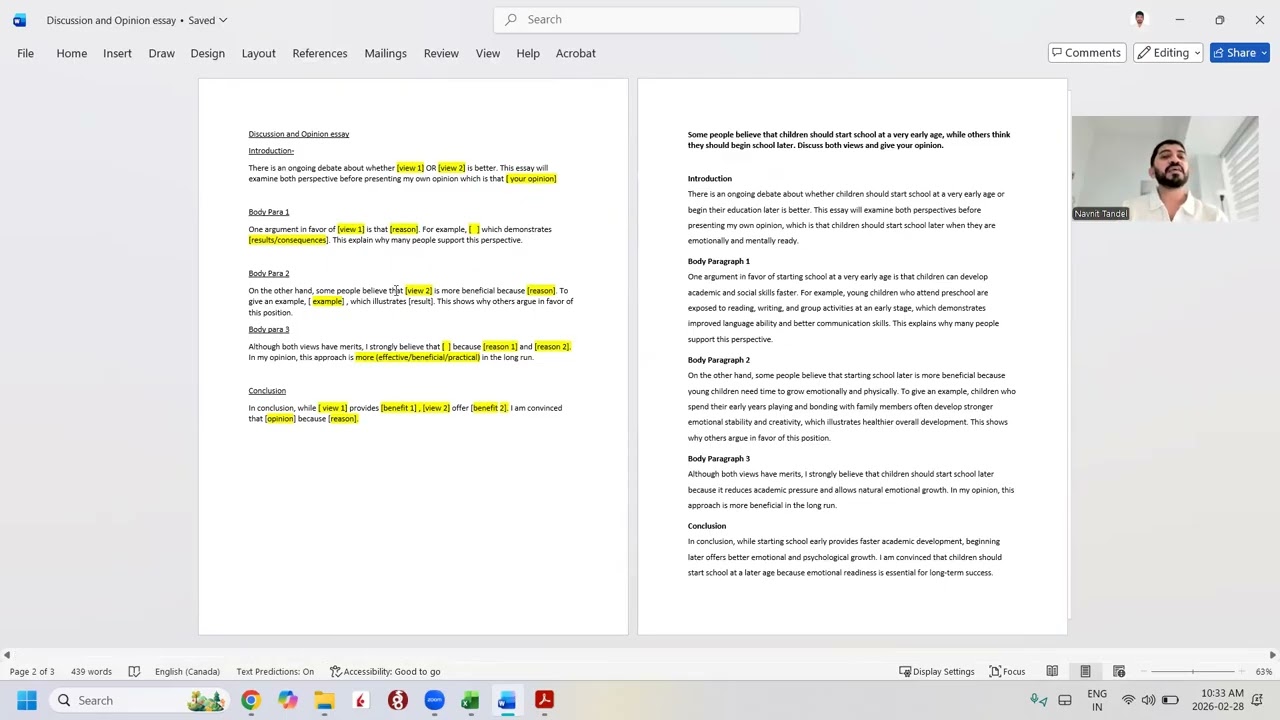This screenshot has width=1280, height=720.
Task: Click the horizontal scrollbar left arrow
Action: click(6, 654)
